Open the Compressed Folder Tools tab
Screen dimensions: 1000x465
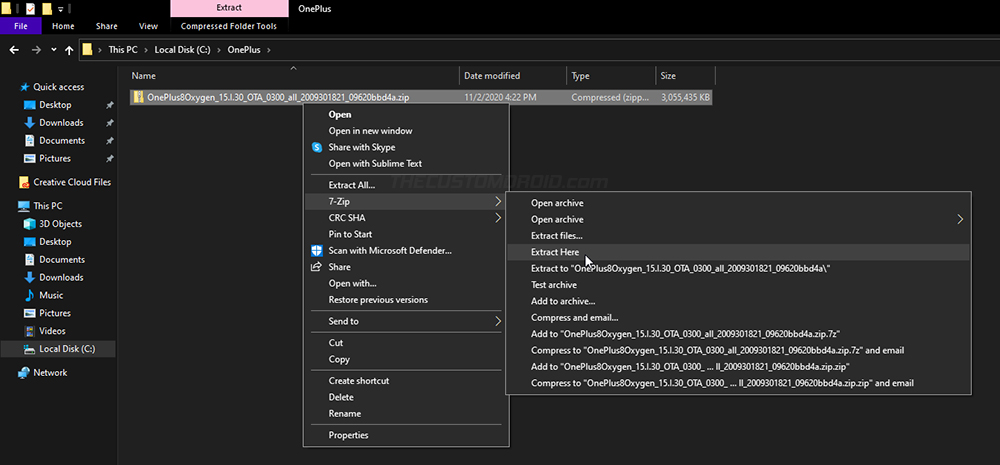point(229,26)
